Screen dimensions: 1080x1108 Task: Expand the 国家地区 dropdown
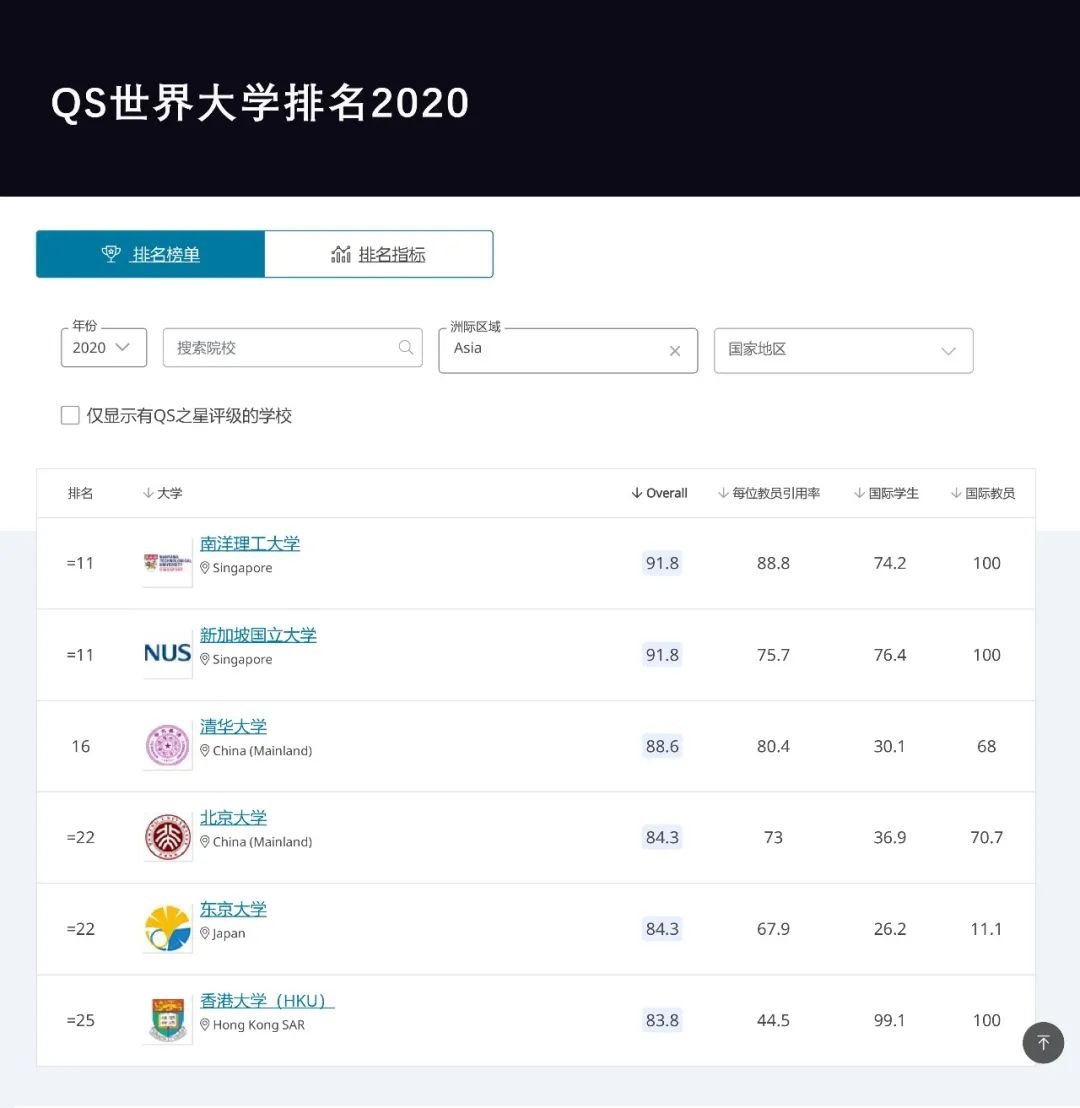pyautogui.click(x=843, y=350)
